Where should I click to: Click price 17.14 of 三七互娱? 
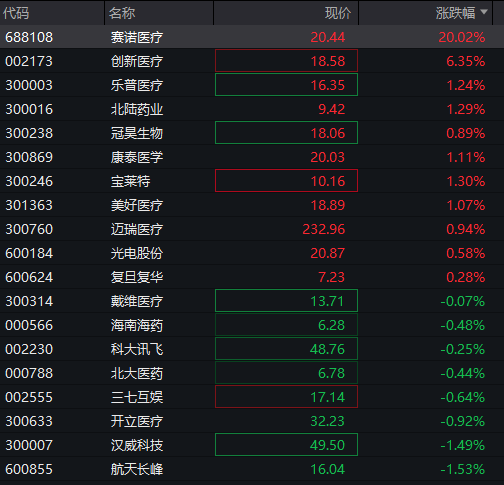click(x=328, y=397)
